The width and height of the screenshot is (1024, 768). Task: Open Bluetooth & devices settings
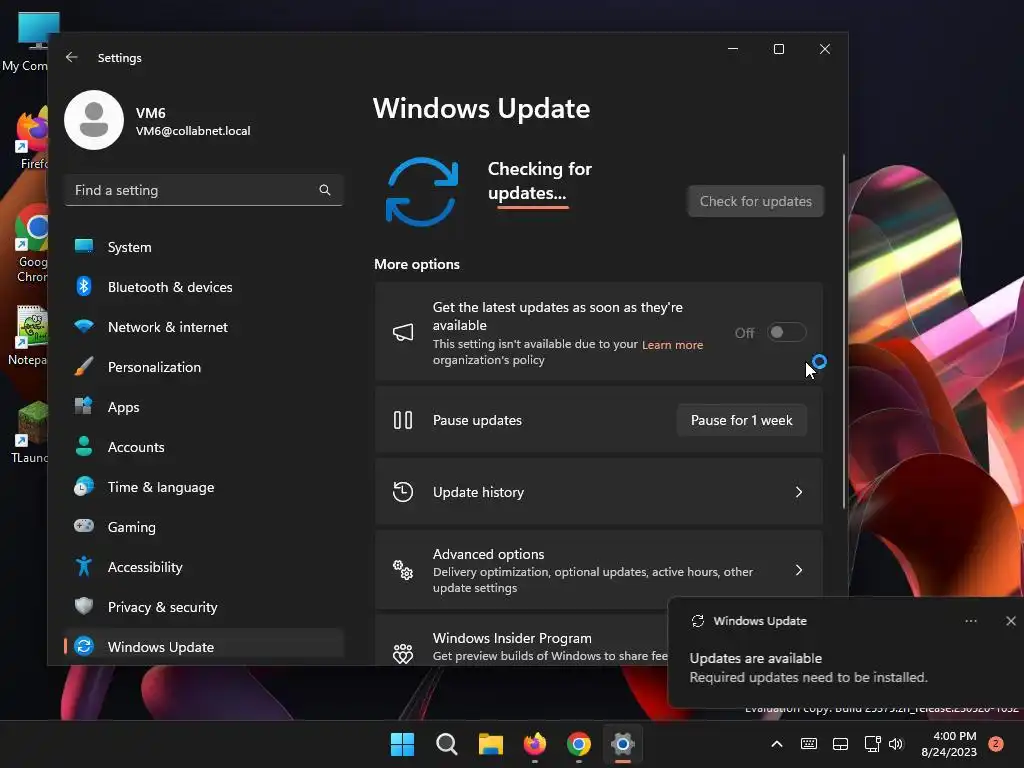[204, 287]
